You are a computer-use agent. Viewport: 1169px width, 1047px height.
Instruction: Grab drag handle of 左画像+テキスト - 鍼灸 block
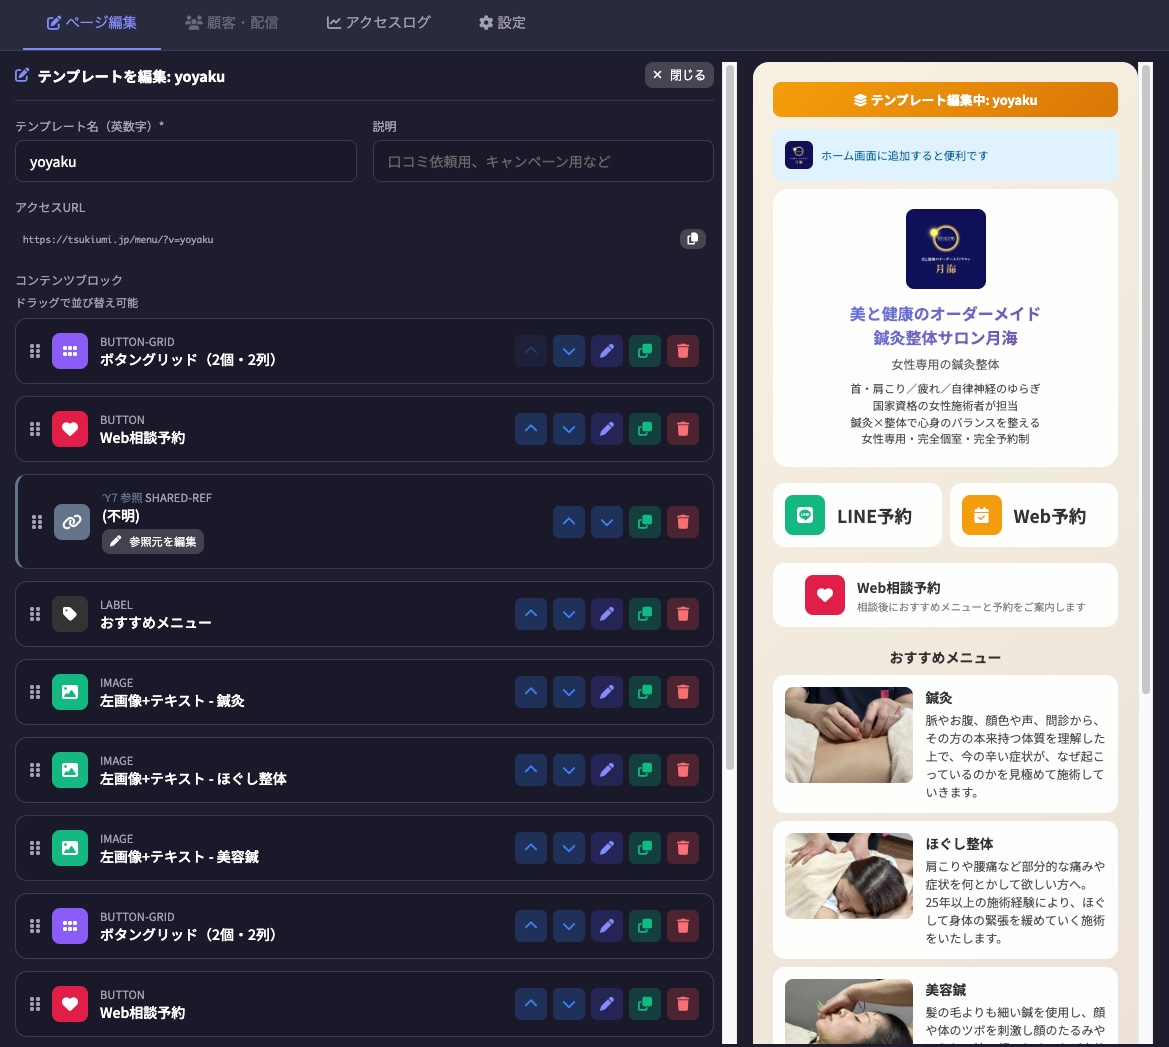click(x=34, y=692)
